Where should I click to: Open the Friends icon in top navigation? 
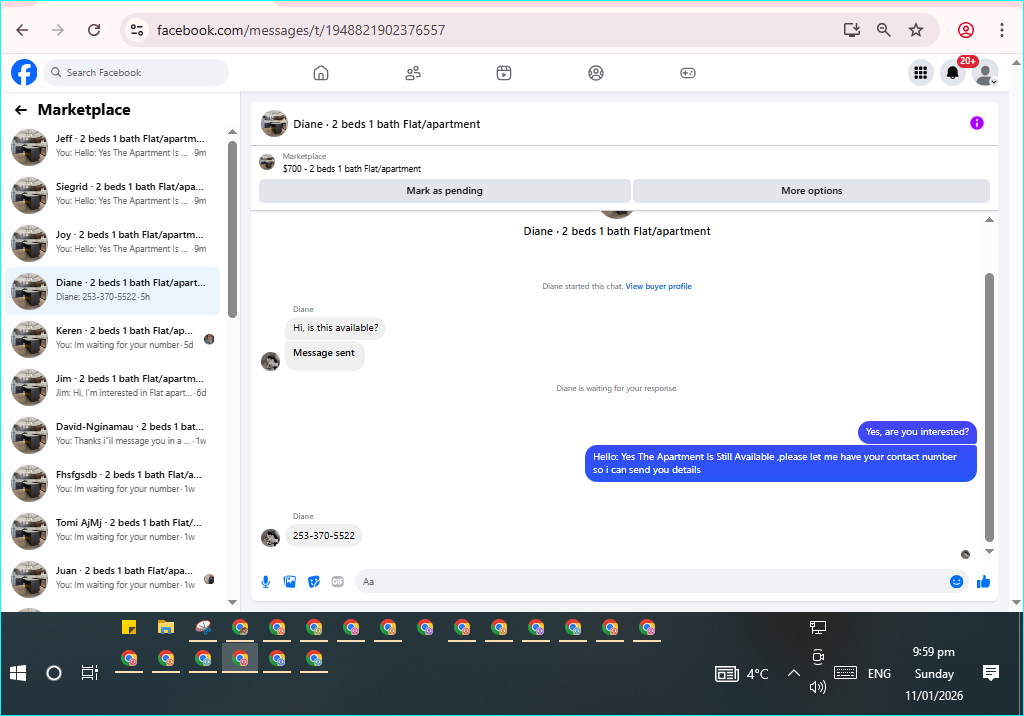click(413, 73)
